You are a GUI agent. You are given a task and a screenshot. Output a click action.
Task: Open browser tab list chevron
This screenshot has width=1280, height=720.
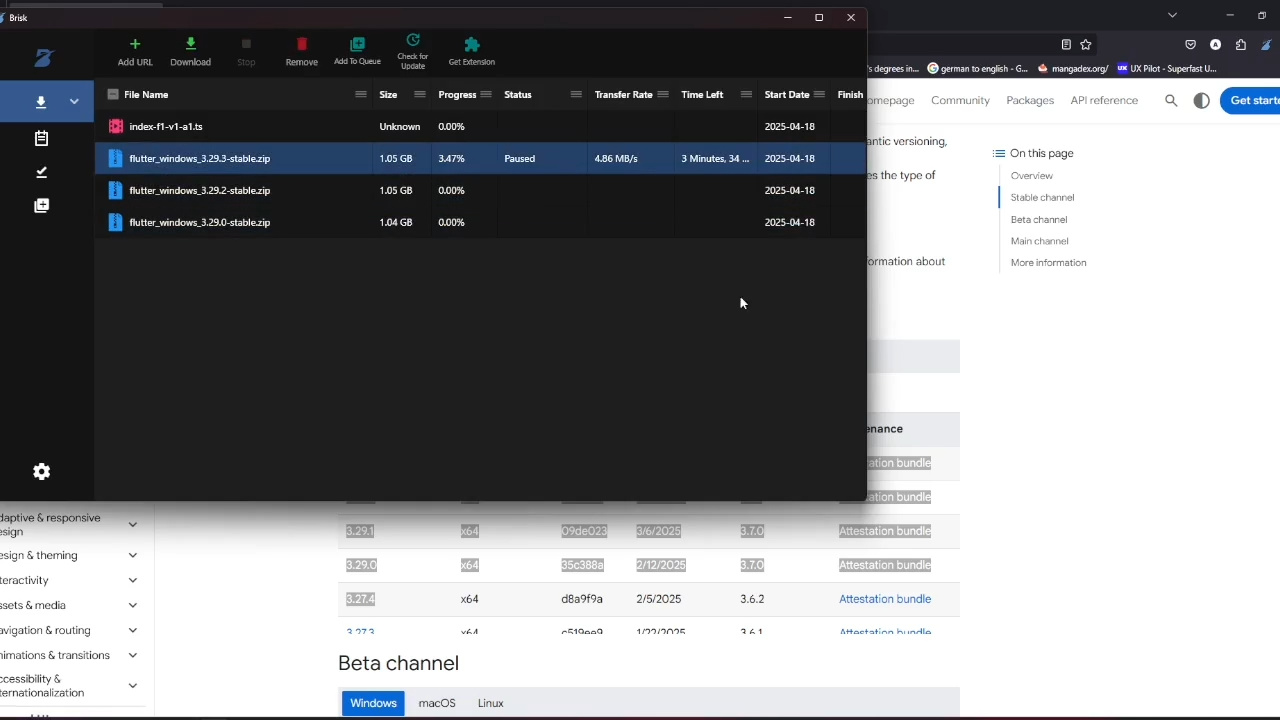[1172, 15]
